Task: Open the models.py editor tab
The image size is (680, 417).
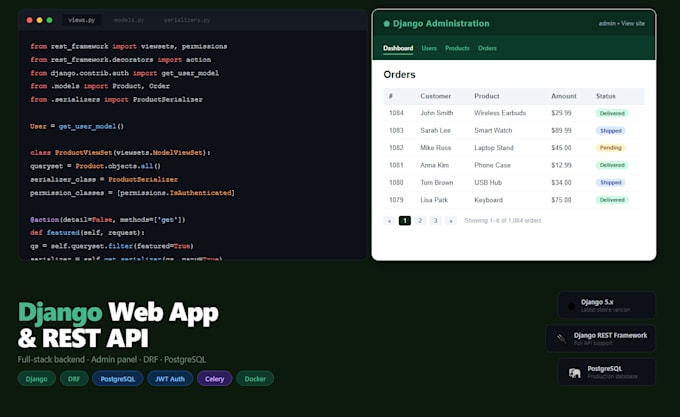Action: [129, 20]
